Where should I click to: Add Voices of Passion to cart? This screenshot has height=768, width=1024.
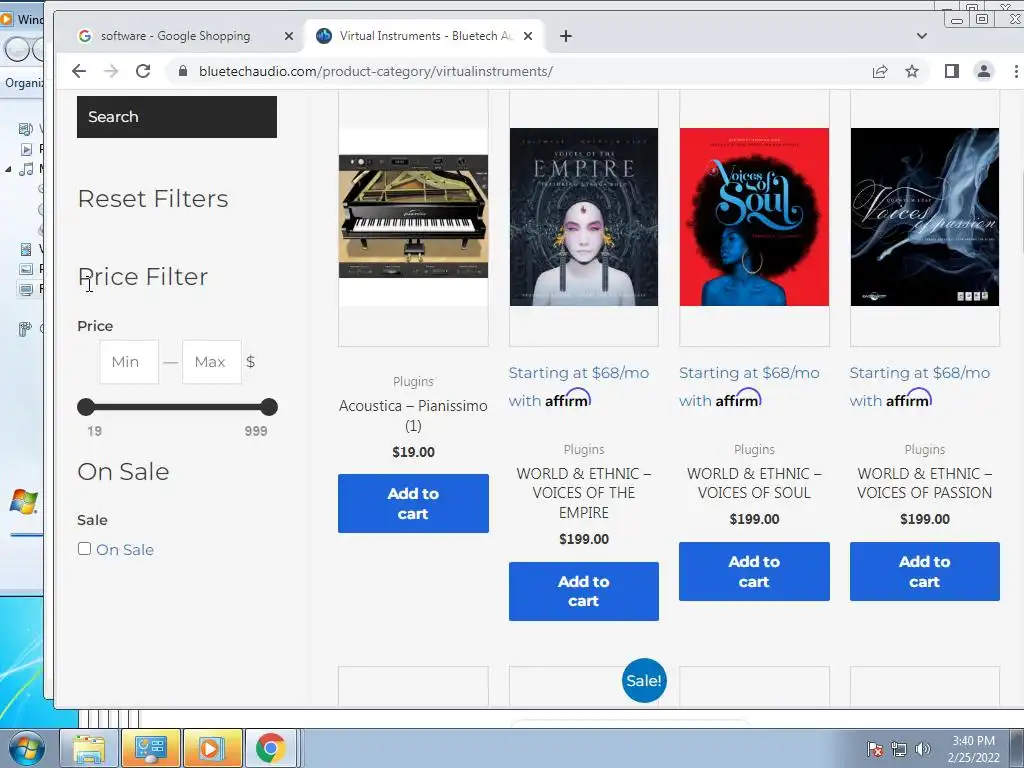925,571
